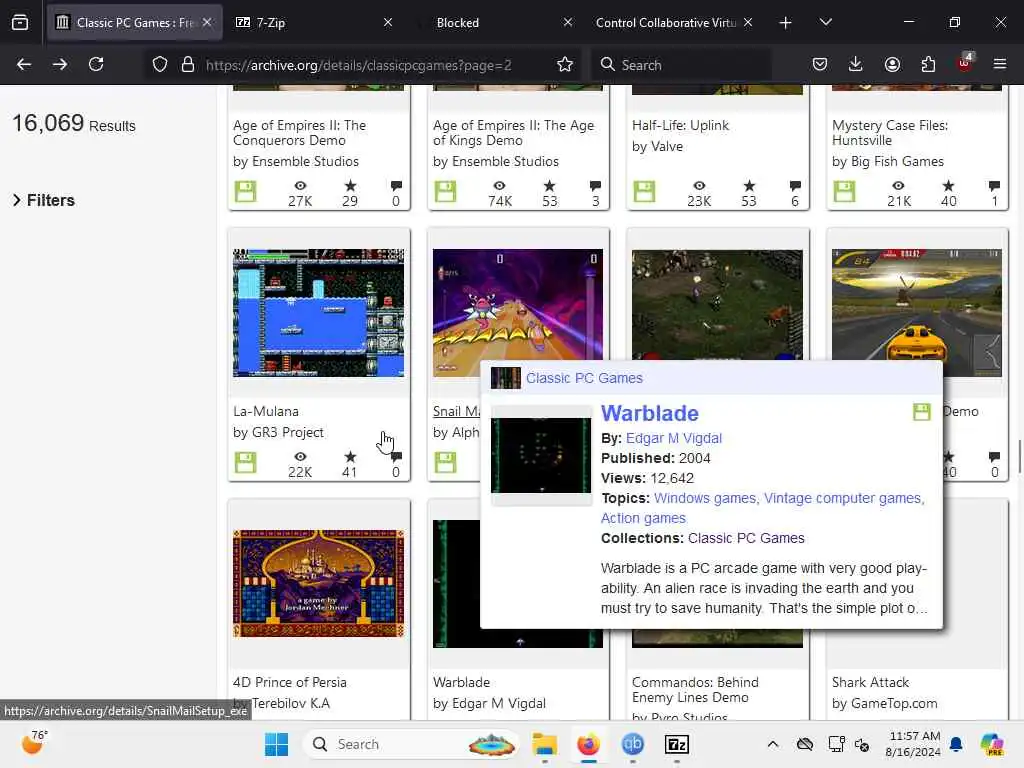Click the favorites star on Mystery Case Files card
The width and height of the screenshot is (1024, 768).
(948, 186)
